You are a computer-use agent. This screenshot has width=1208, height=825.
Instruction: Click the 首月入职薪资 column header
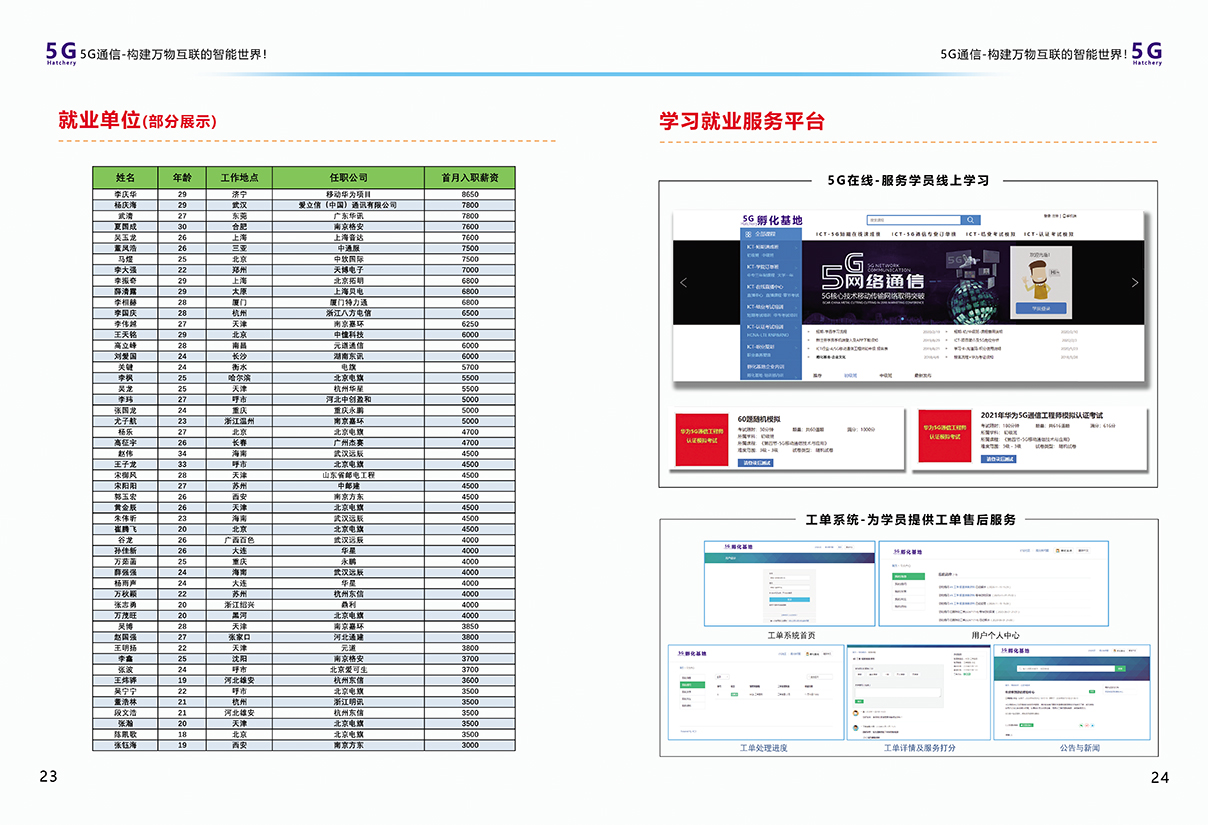coord(470,177)
